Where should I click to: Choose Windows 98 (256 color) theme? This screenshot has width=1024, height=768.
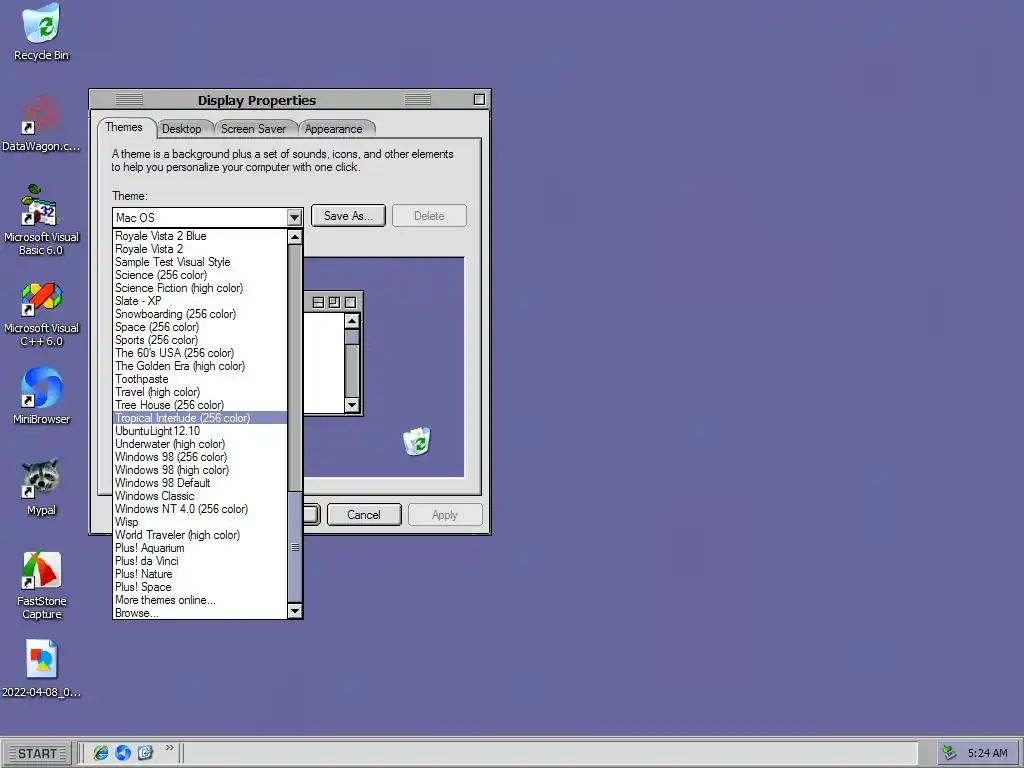(x=200, y=457)
